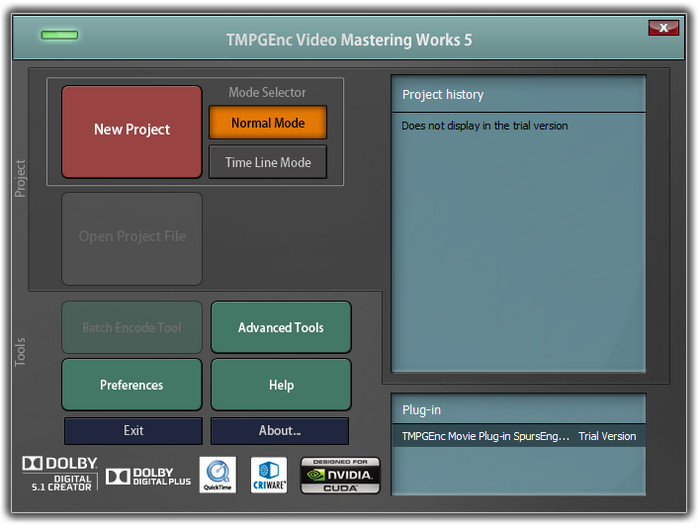
Task: Click the Mode Selector label
Action: [x=267, y=92]
